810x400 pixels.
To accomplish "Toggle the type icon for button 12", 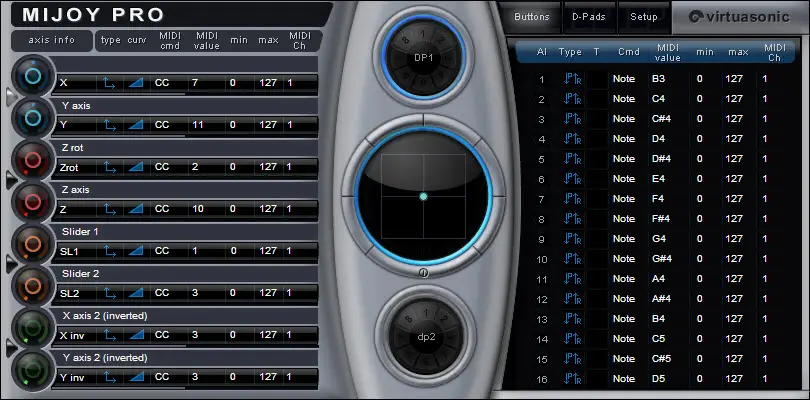I will coord(572,299).
